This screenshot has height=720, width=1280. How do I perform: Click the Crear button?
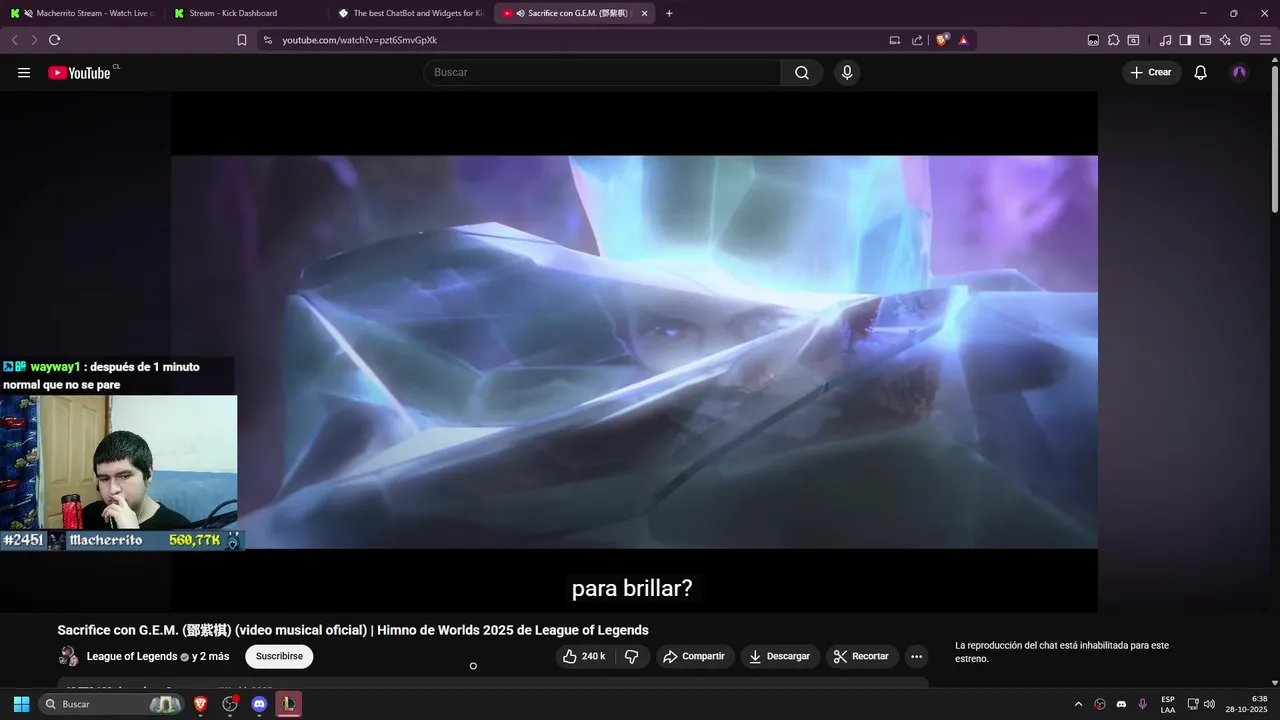click(x=1151, y=72)
